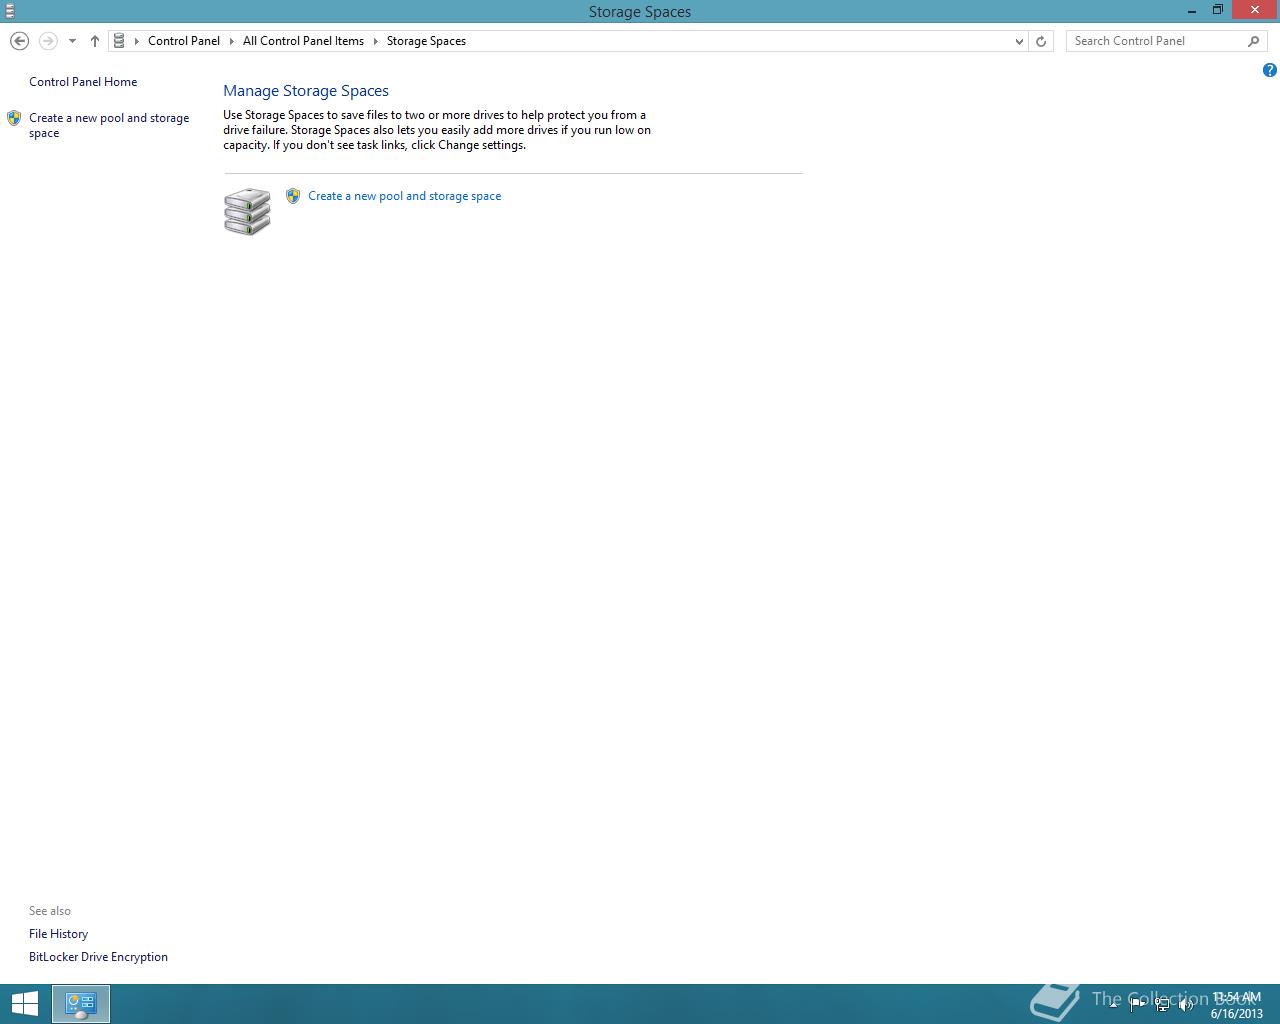Open Control Panel Home link
The width and height of the screenshot is (1280, 1024).
point(83,82)
